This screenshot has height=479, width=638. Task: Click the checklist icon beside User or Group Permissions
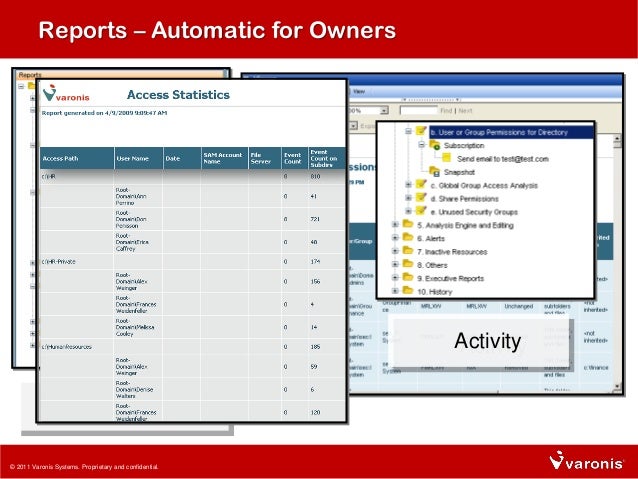(x=421, y=131)
